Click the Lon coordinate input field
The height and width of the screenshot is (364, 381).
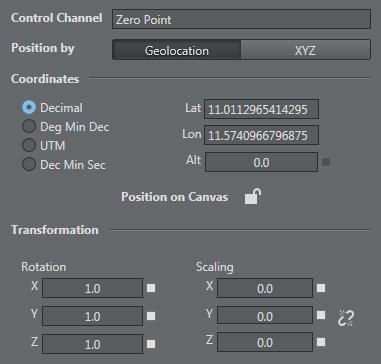[x=261, y=135]
